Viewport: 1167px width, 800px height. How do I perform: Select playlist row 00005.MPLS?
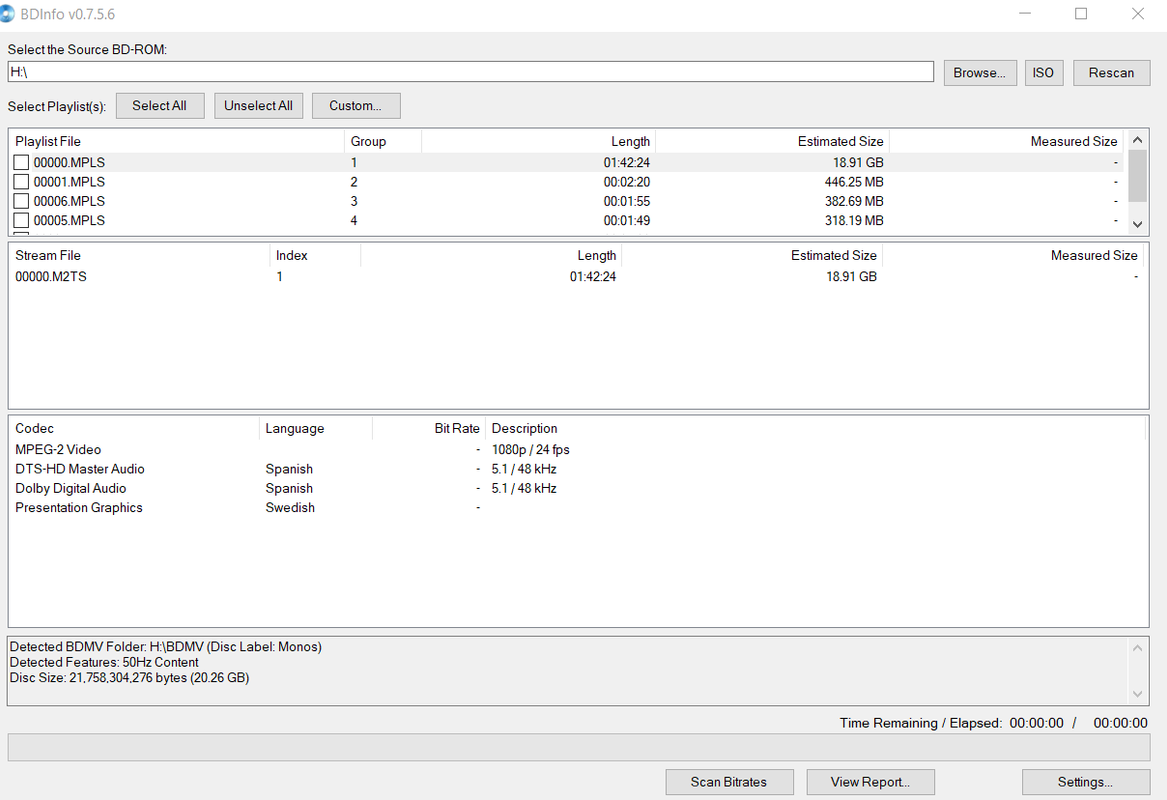[x=567, y=220]
